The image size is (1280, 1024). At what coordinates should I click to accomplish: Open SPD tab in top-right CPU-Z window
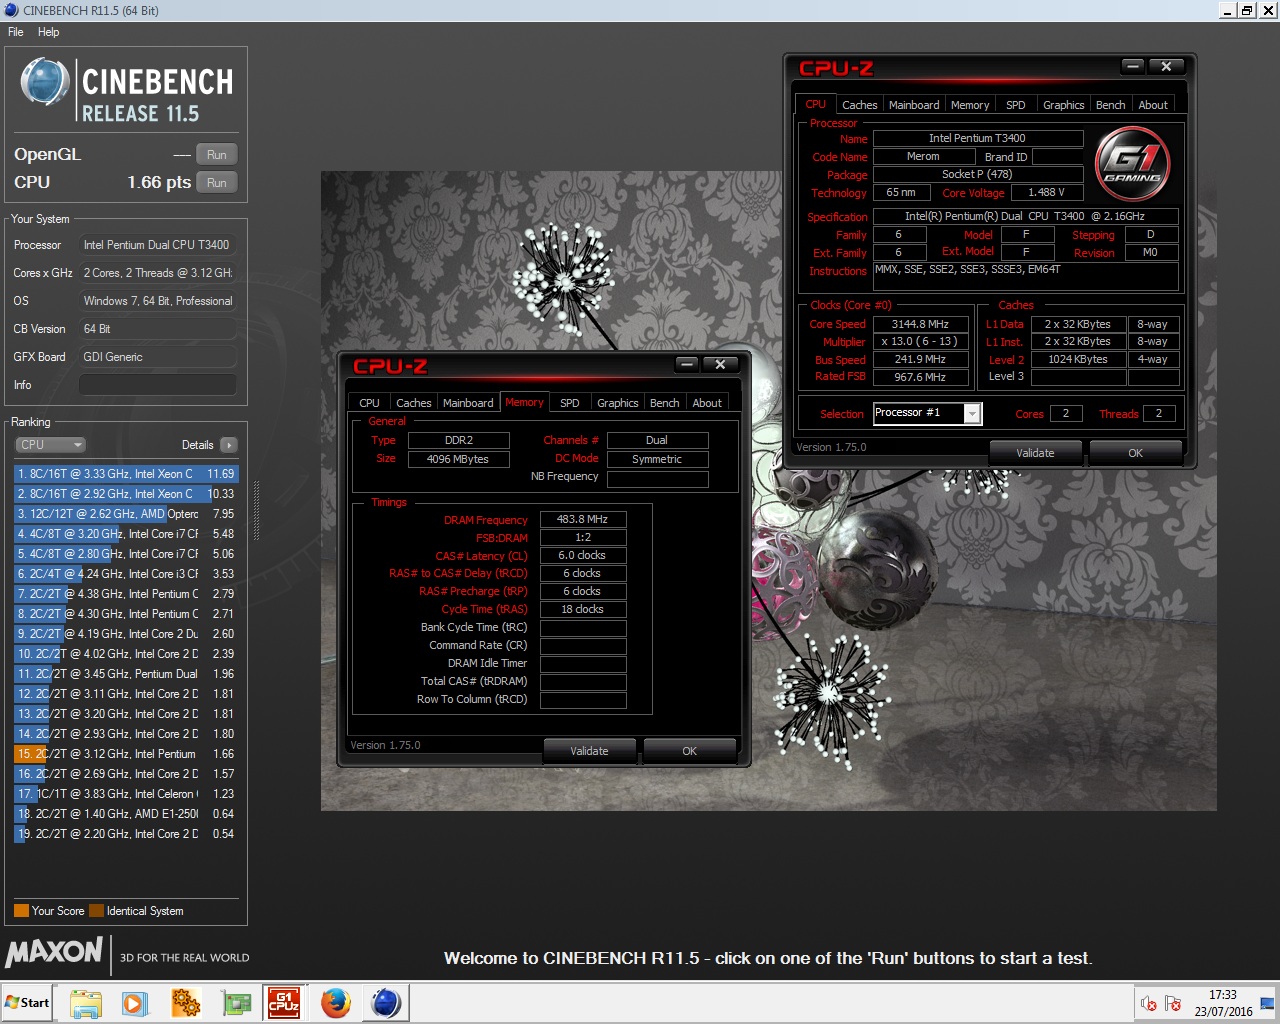tap(1016, 105)
